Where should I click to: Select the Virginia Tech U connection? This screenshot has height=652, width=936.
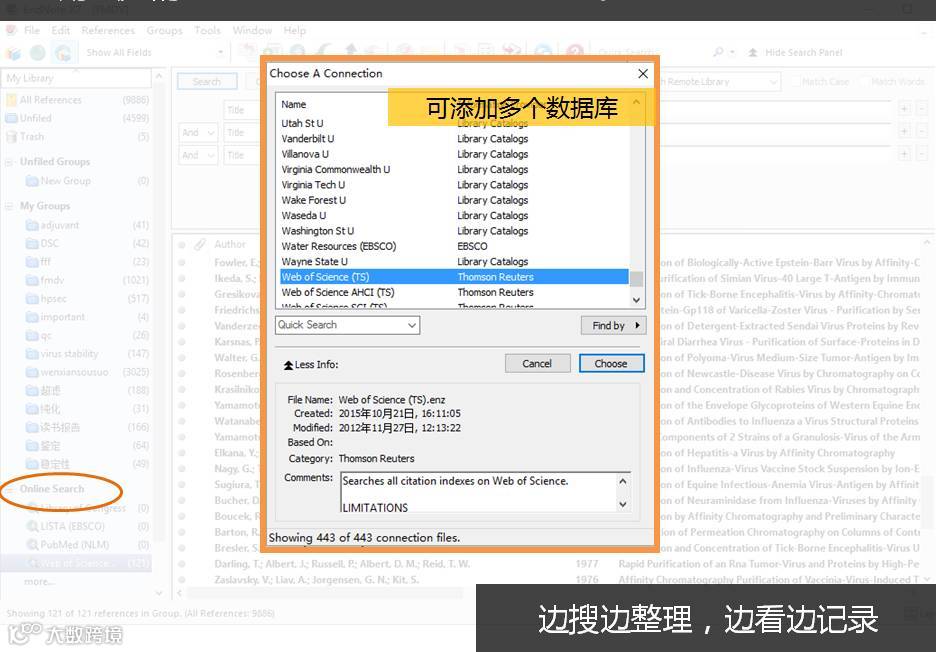[x=454, y=185]
